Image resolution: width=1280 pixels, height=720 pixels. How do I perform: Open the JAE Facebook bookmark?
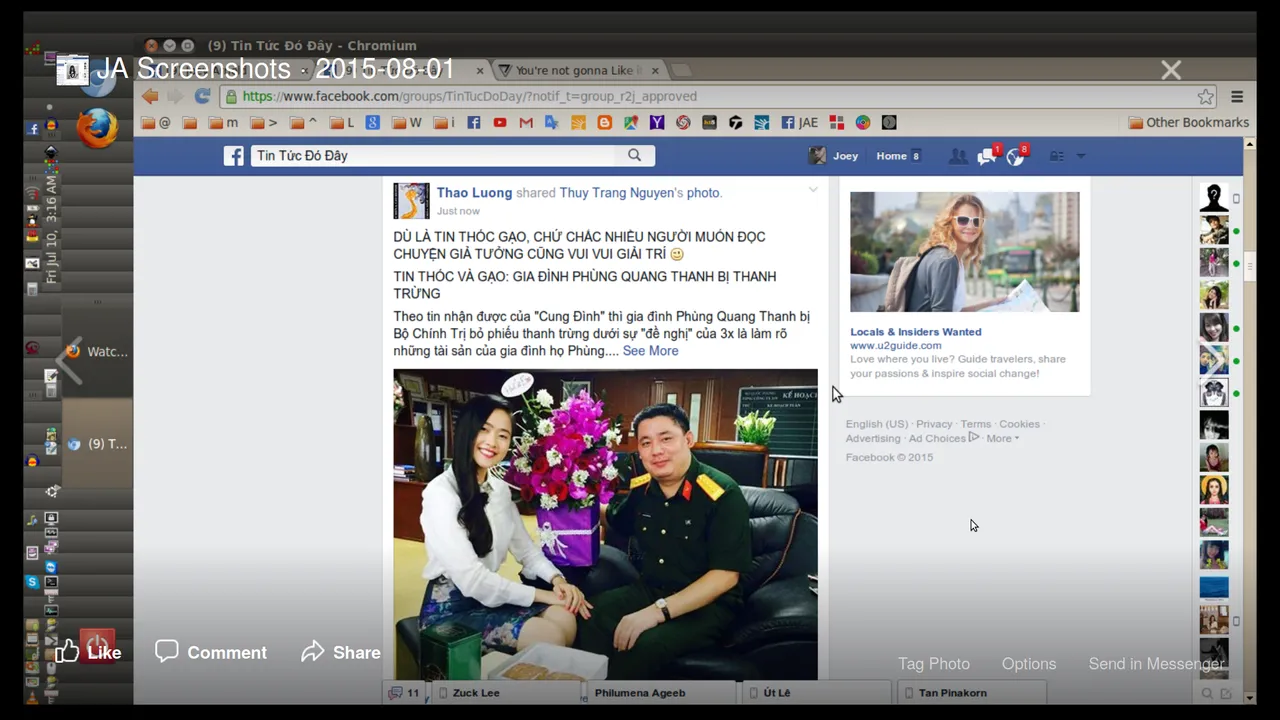click(799, 122)
